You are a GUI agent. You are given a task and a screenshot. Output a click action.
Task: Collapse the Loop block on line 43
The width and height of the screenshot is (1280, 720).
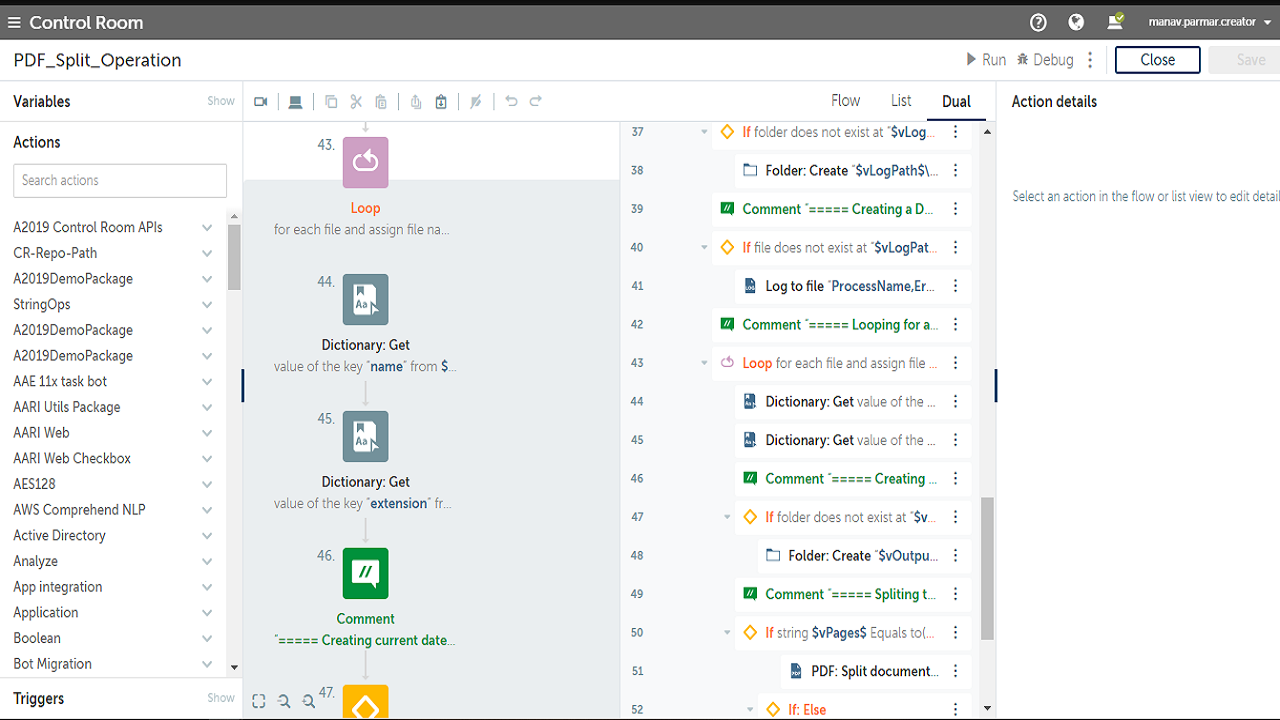tap(705, 363)
